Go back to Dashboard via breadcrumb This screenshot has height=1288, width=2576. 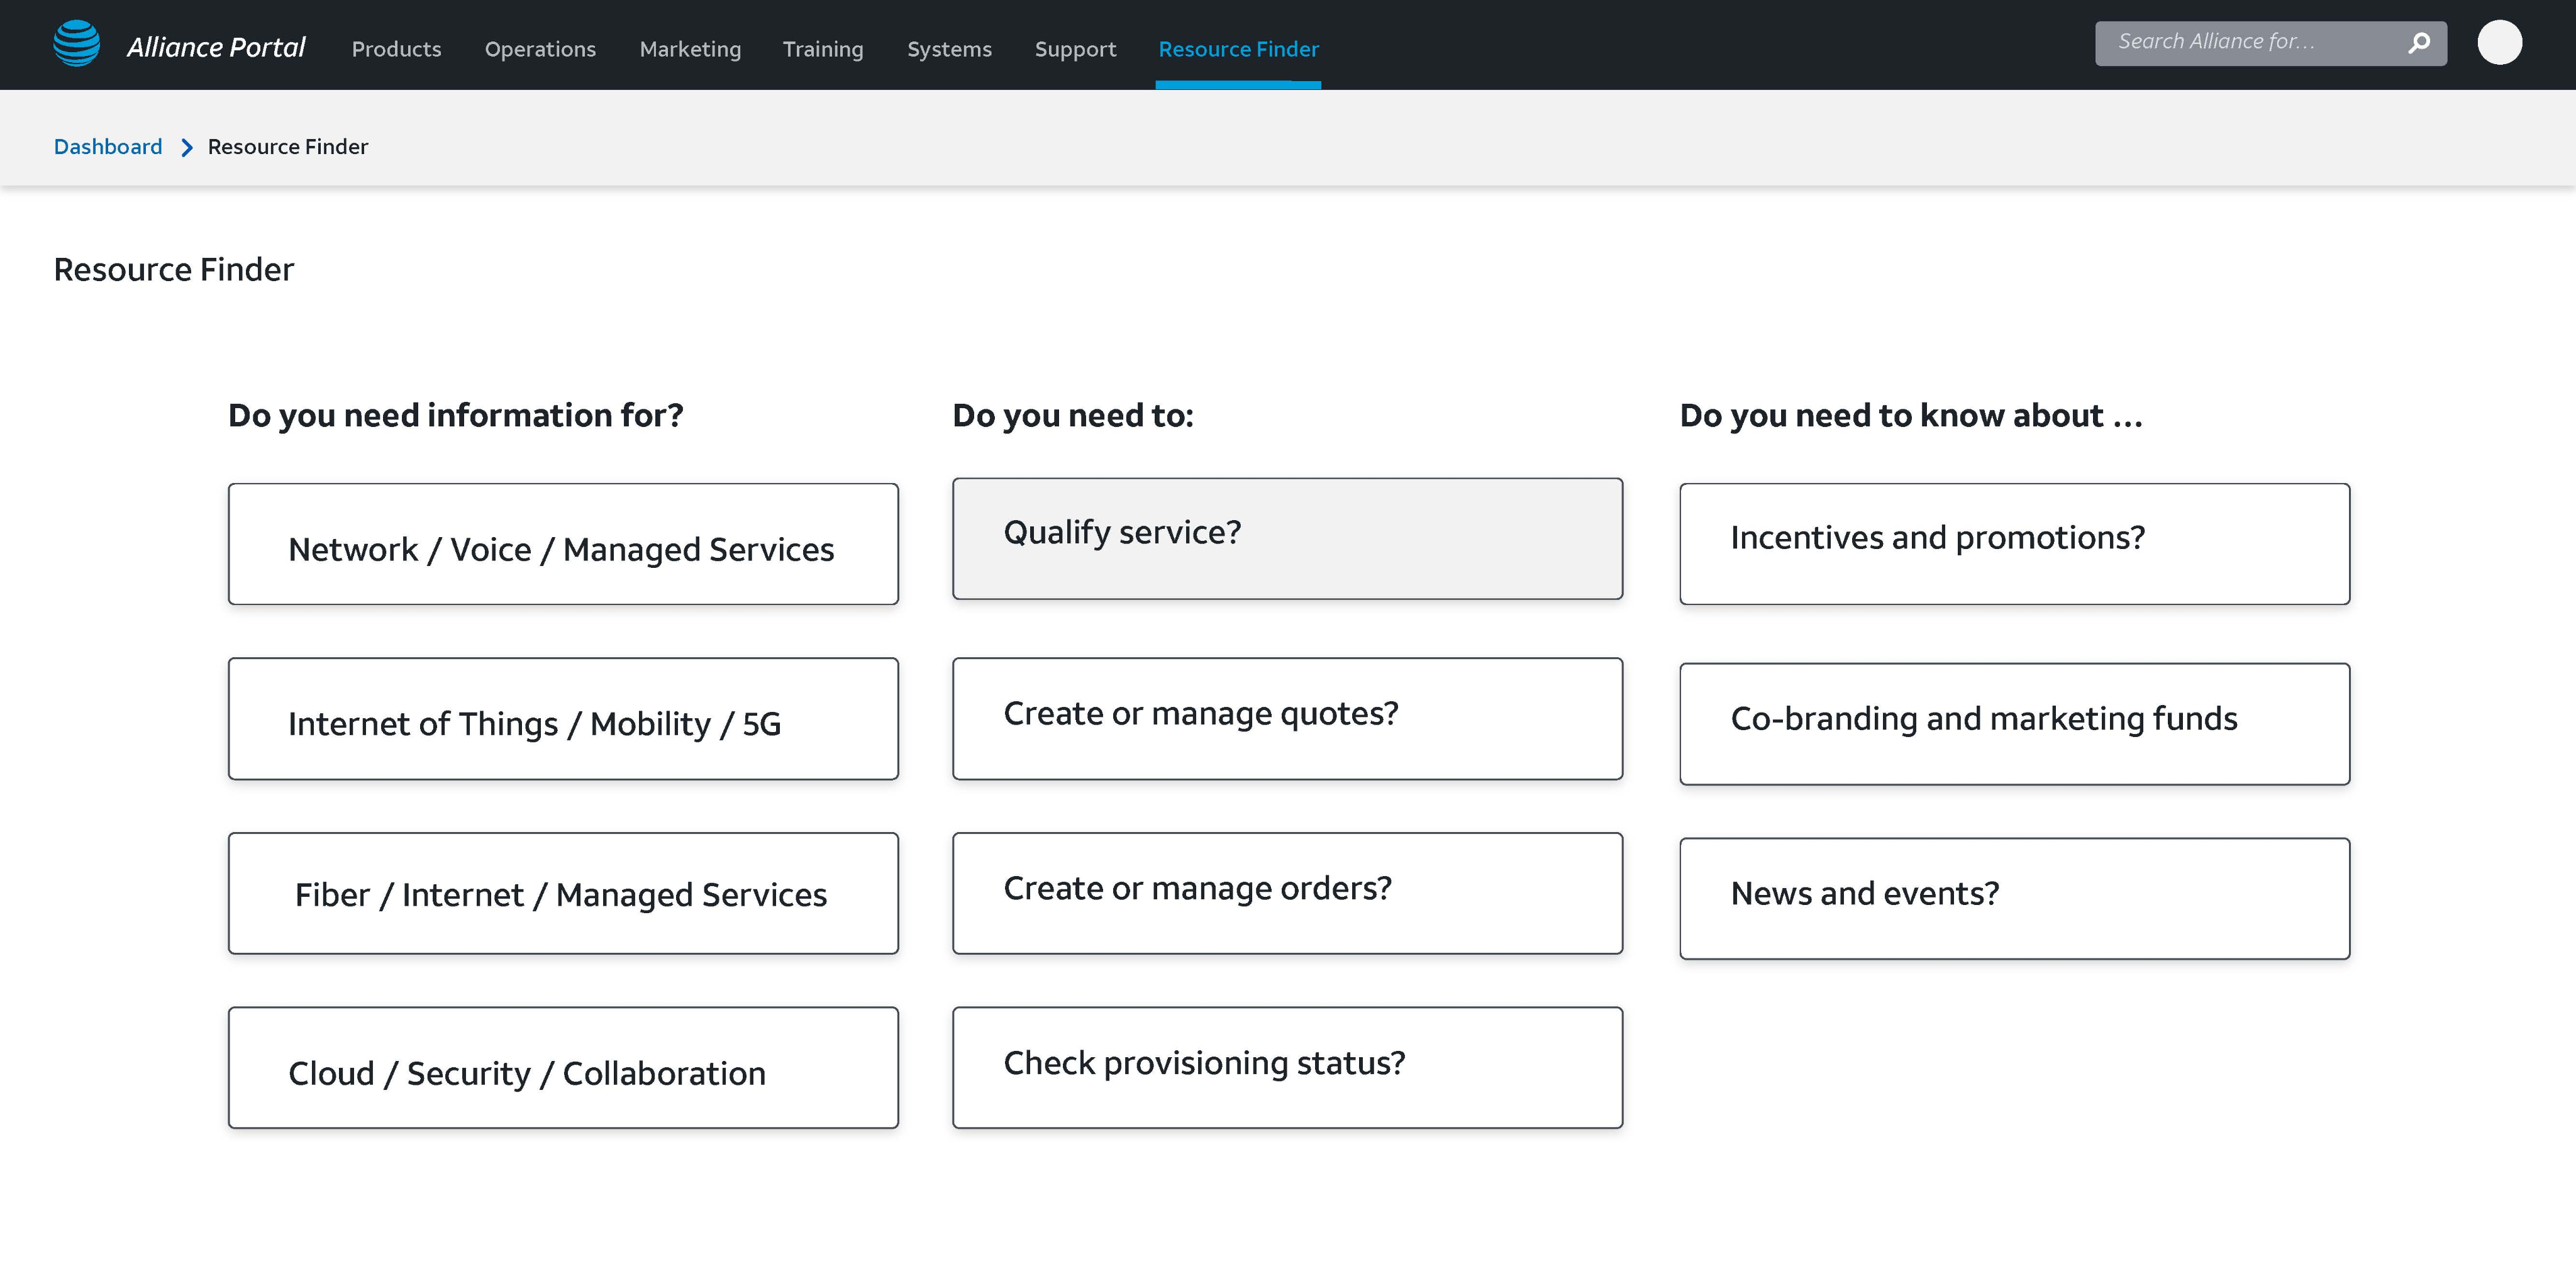point(108,147)
